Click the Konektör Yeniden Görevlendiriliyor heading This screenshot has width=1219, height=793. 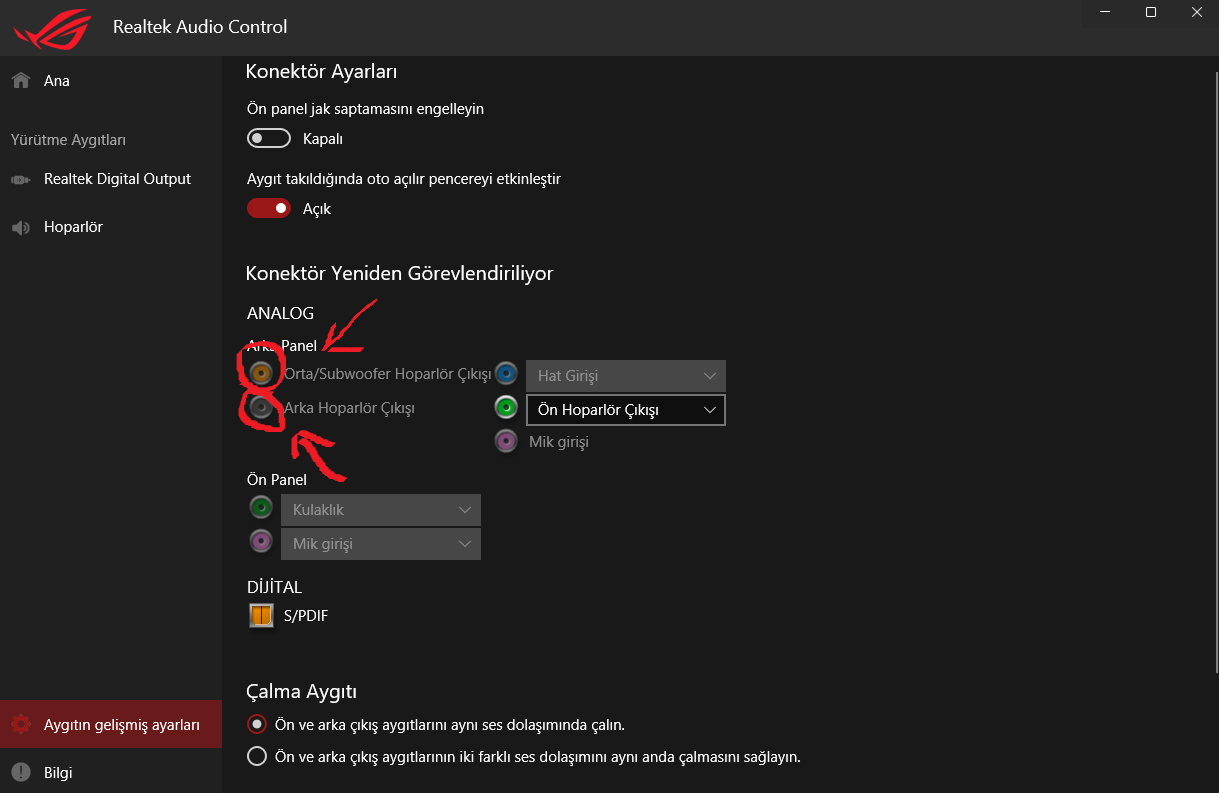[400, 273]
